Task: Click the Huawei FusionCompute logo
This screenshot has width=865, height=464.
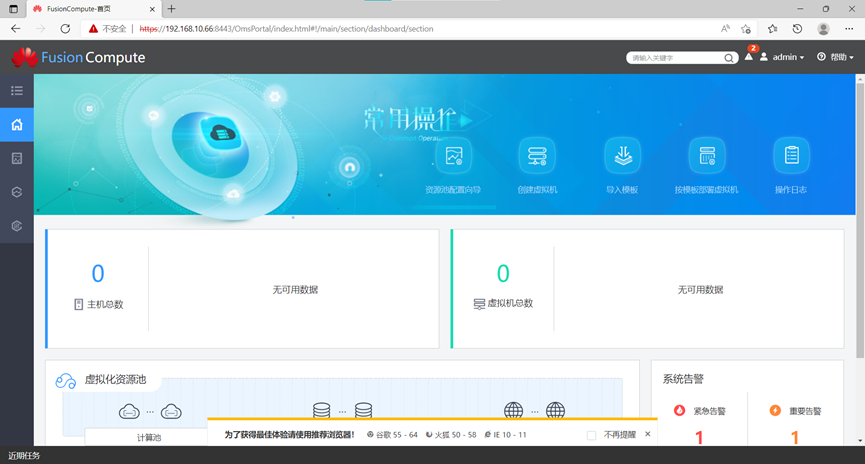Action: (x=78, y=57)
